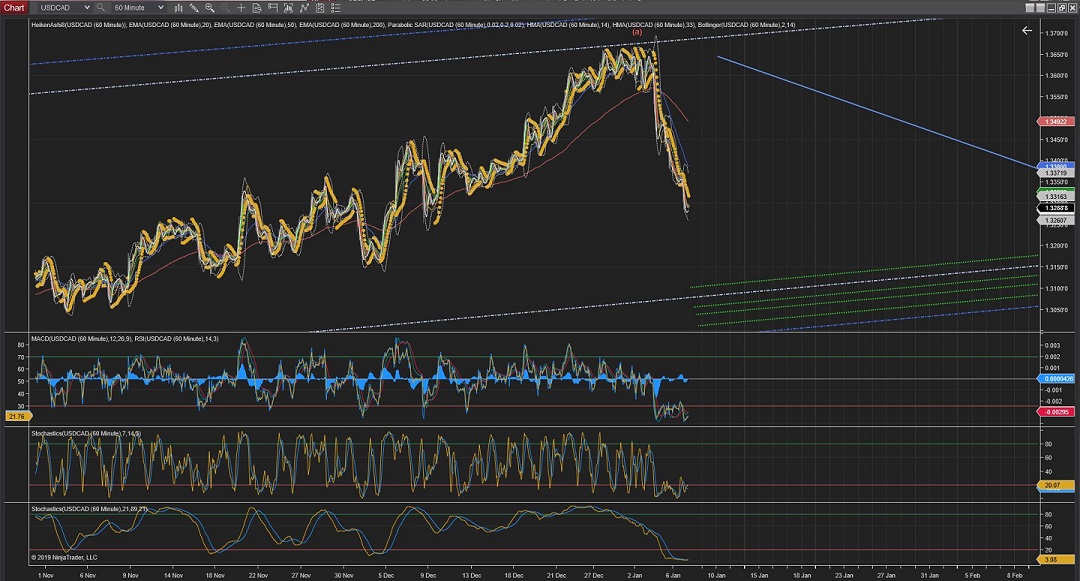Viewport: 1080px width, 581px height.
Task: Enable the crosshair cursor tool
Action: (x=243, y=7)
